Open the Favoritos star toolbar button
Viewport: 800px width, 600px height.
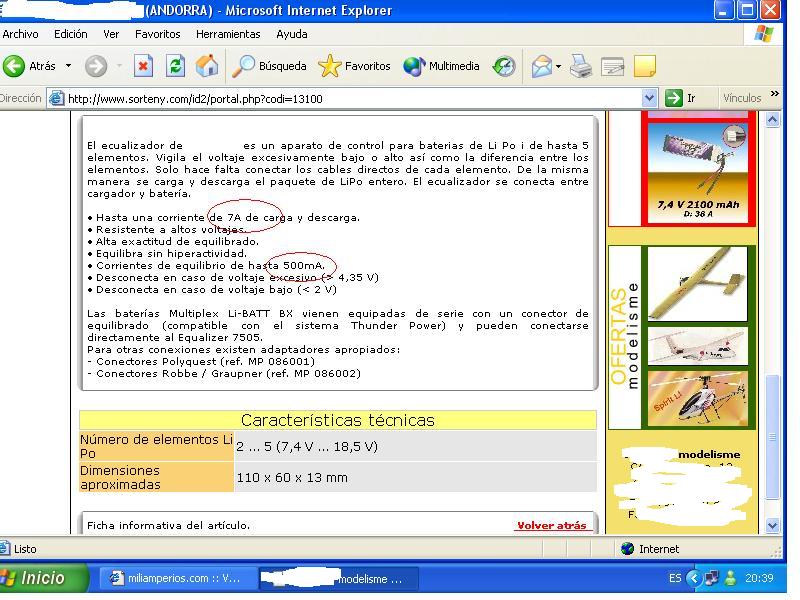(354, 66)
